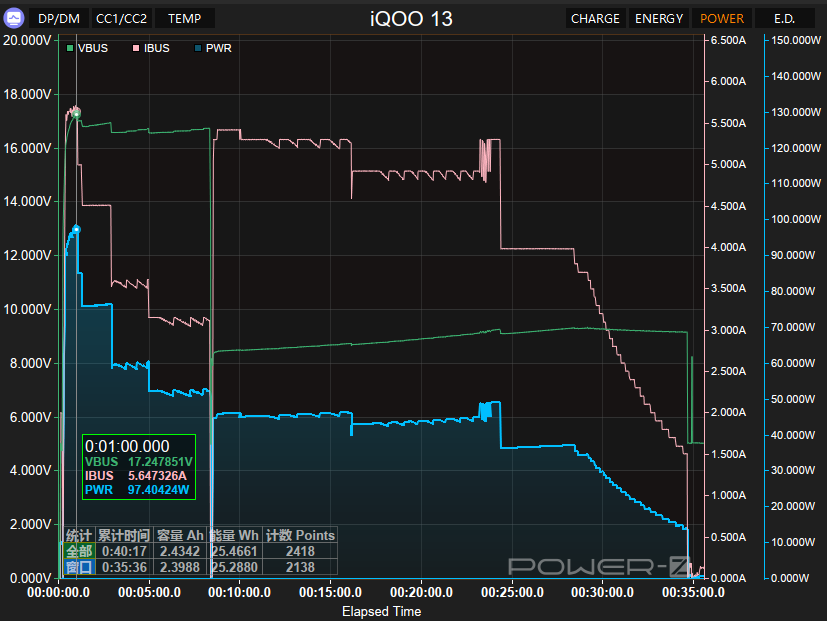Click the 容量 Ah column header
Viewport: 827px width, 621px height.
pos(180,536)
